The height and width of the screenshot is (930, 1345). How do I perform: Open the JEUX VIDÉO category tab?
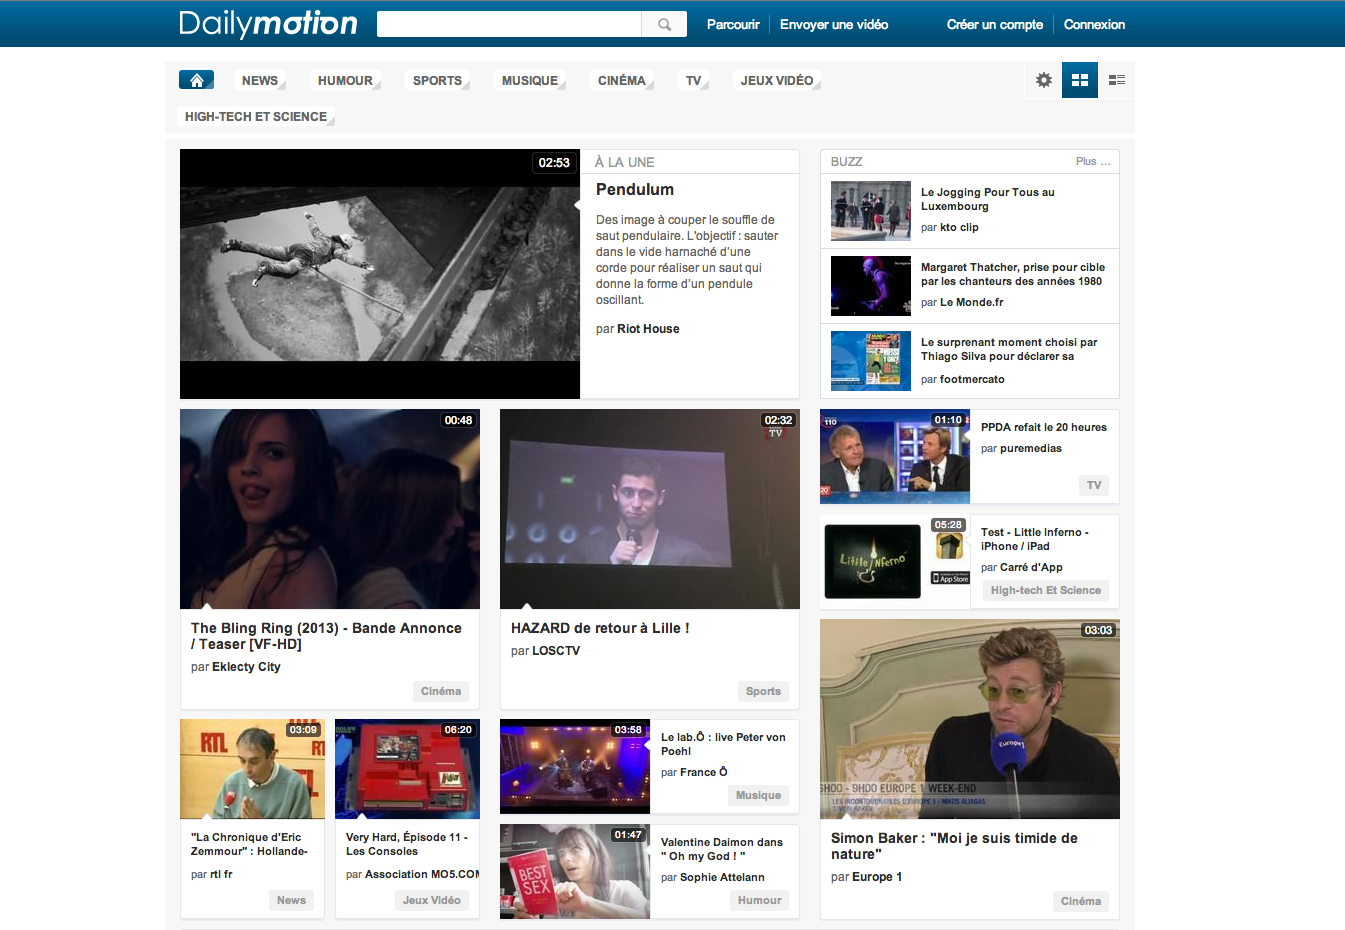click(x=777, y=80)
